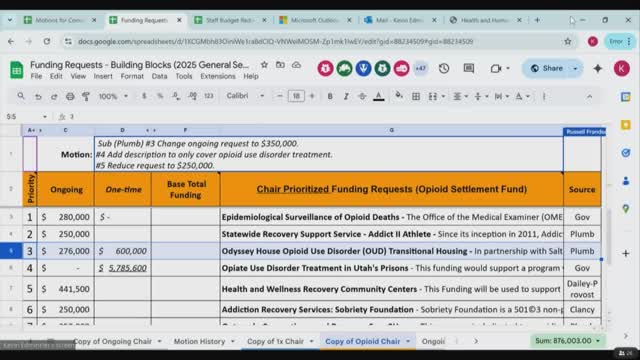Open text rotation dropdown
The image size is (640, 360).
click(522, 96)
